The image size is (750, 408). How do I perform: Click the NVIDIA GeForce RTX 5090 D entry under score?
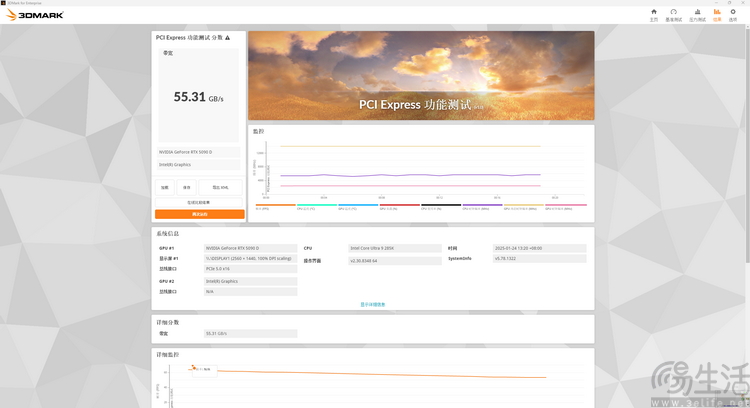click(199, 152)
